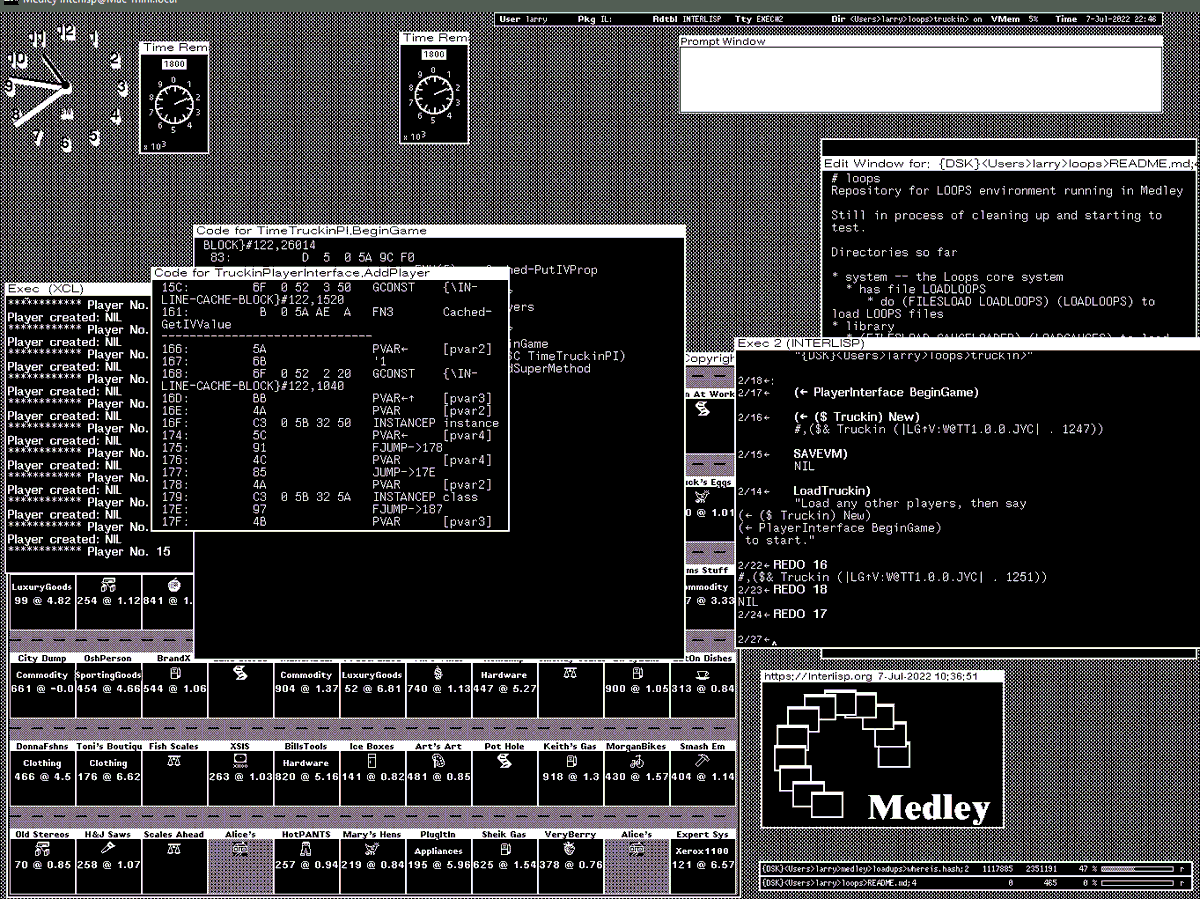Image resolution: width=1200 pixels, height=899 pixels.
Task: Select the stereo icon above 254 @ 1.12
Action: click(x=107, y=584)
